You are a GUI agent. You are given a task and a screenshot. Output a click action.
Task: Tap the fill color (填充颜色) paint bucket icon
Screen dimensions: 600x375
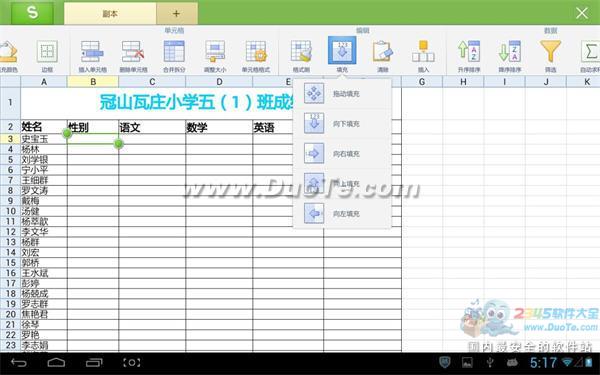click(8, 52)
